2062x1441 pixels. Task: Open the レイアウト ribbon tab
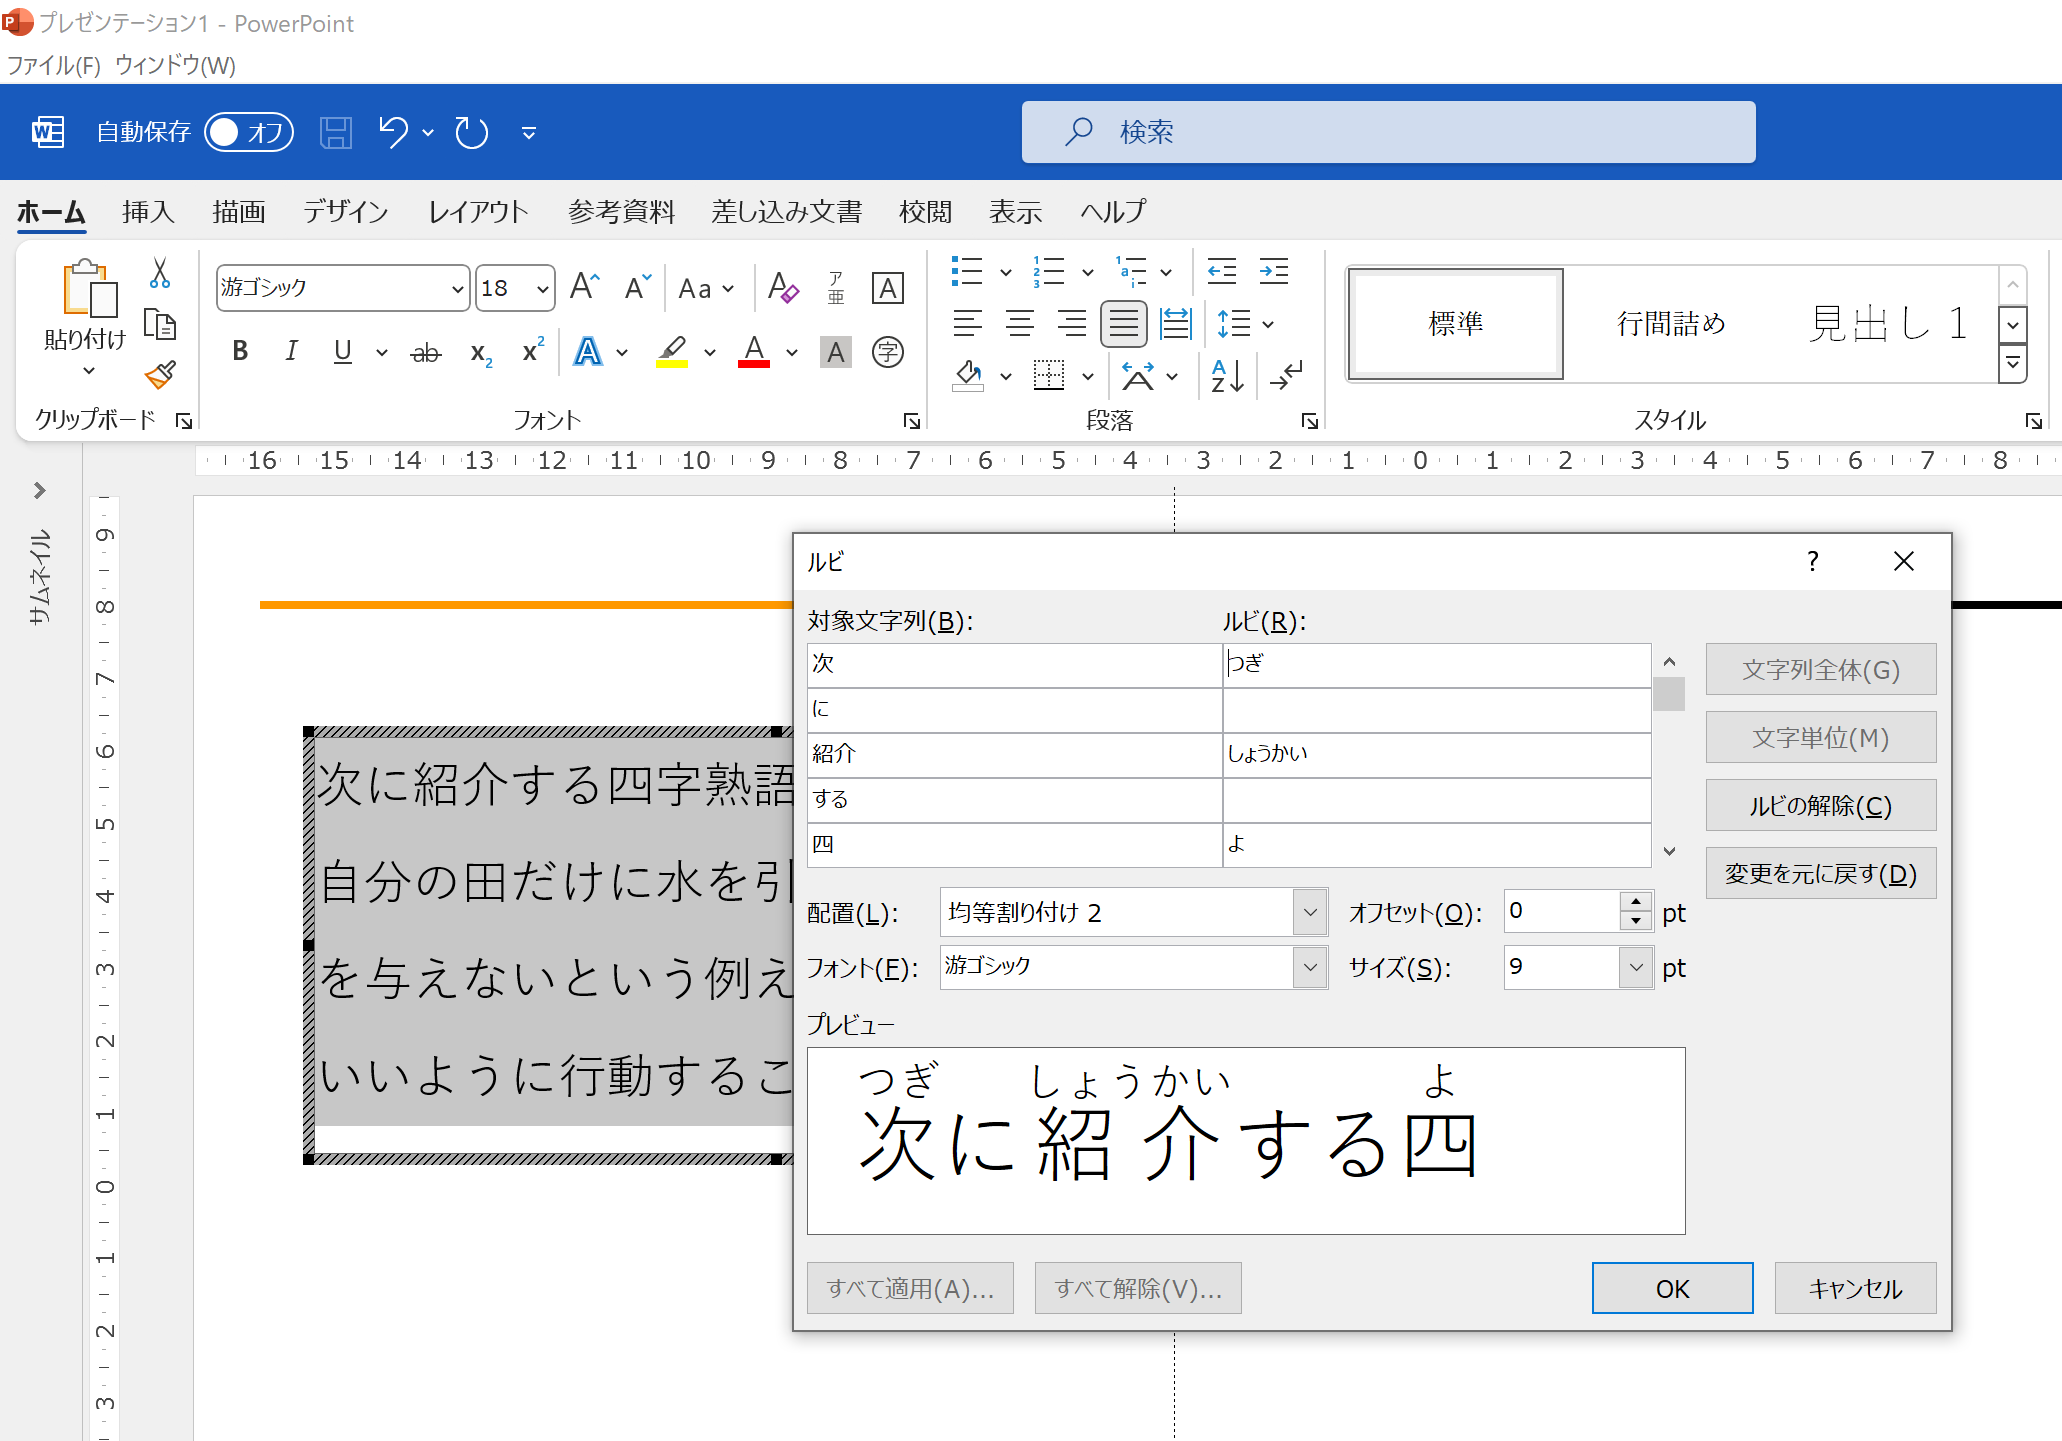pyautogui.click(x=478, y=212)
